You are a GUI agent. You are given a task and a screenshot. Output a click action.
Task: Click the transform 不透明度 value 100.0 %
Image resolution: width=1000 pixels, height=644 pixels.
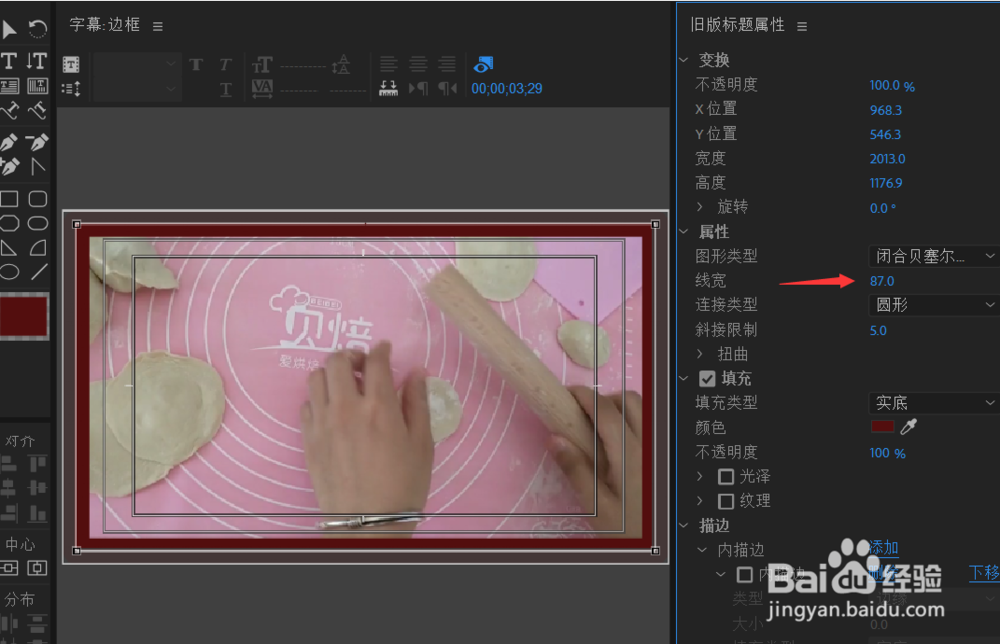coord(892,85)
